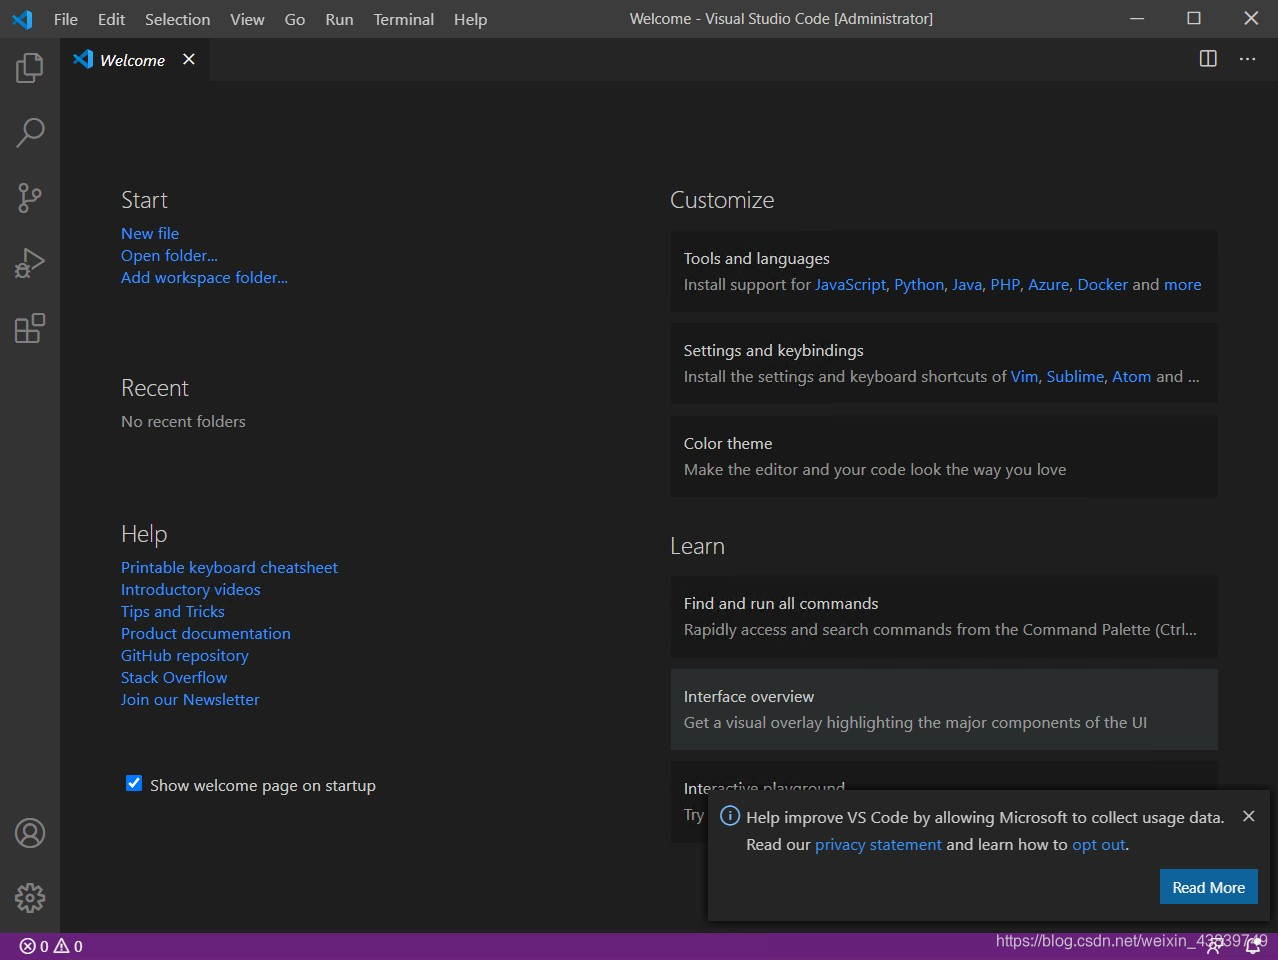Click the Read More button

(x=1208, y=887)
